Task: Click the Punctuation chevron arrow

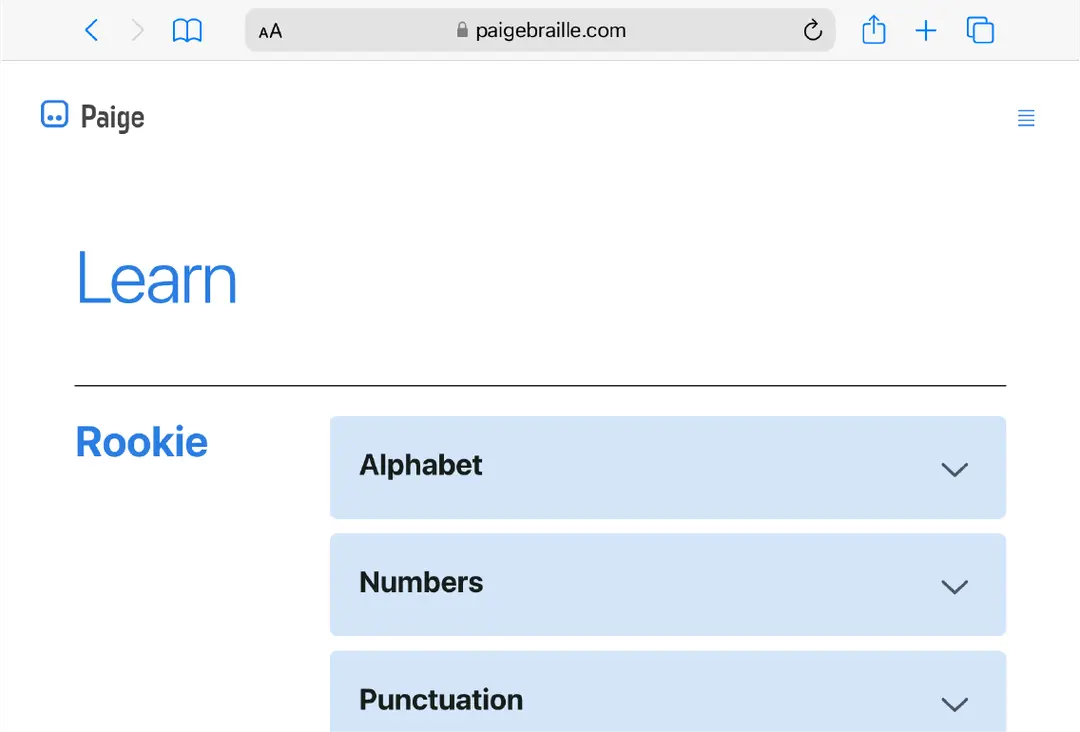Action: coord(954,704)
